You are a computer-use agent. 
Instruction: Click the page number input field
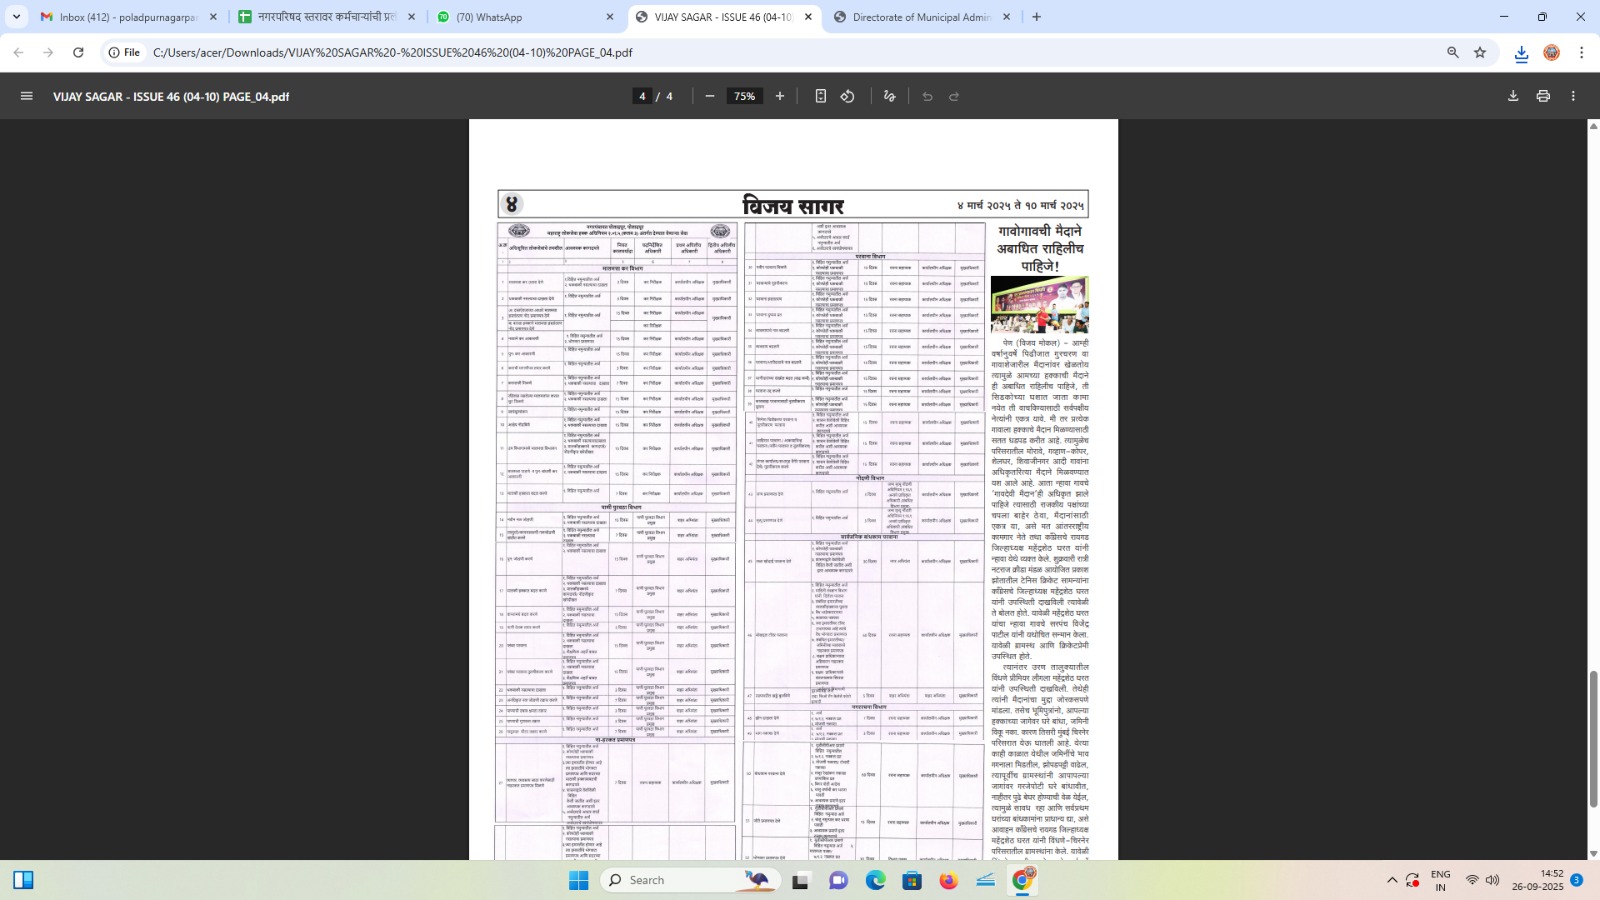[642, 96]
